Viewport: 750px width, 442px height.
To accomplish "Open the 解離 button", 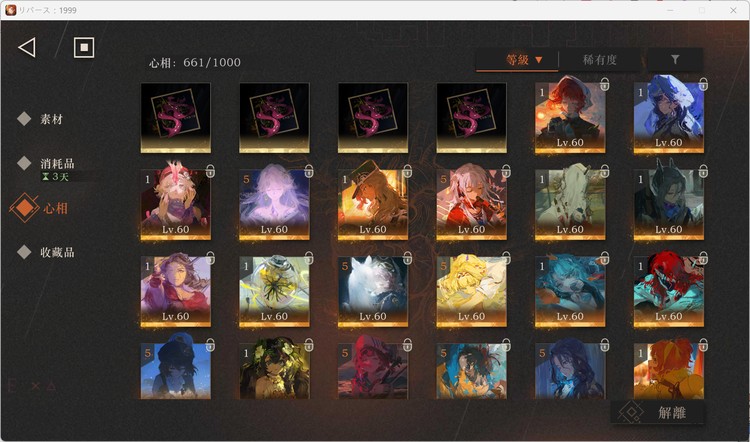I will [658, 412].
